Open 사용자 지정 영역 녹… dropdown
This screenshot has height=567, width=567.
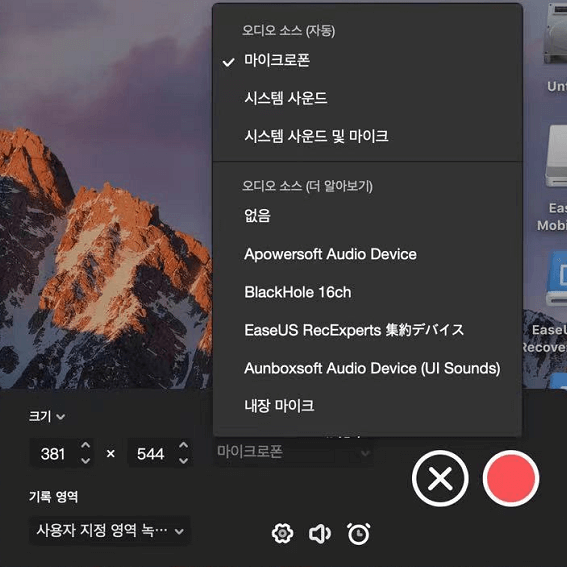[x=110, y=531]
